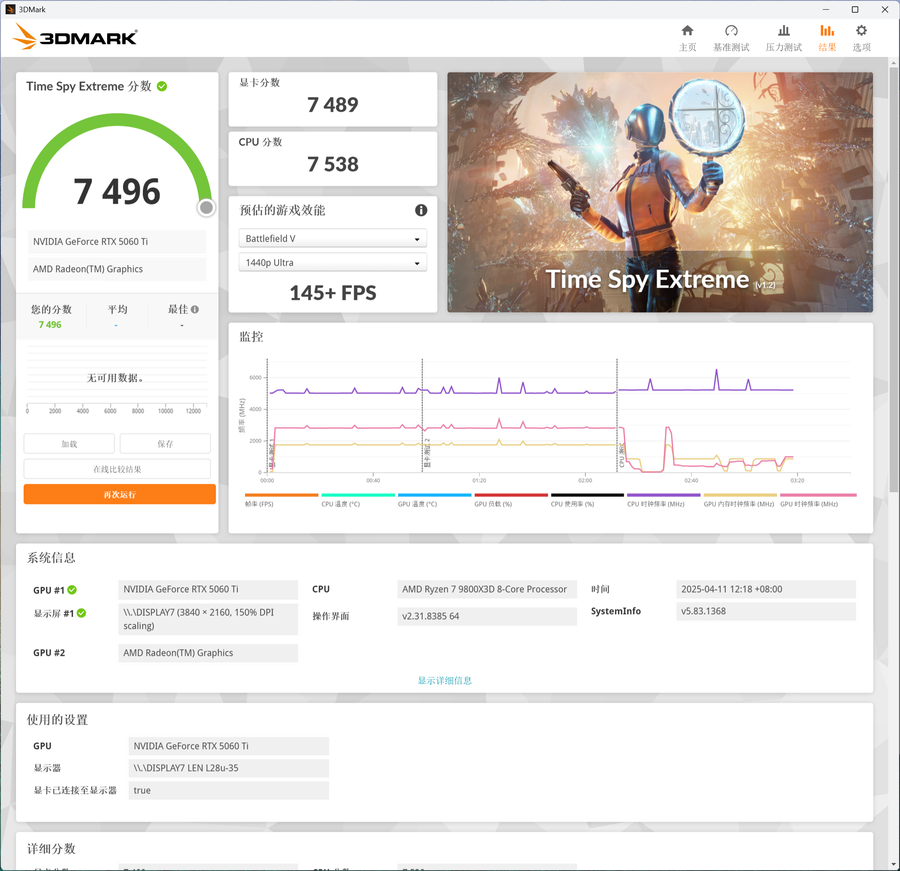Click the 加载 load button
Viewport: 900px width, 871px height.
coord(69,444)
